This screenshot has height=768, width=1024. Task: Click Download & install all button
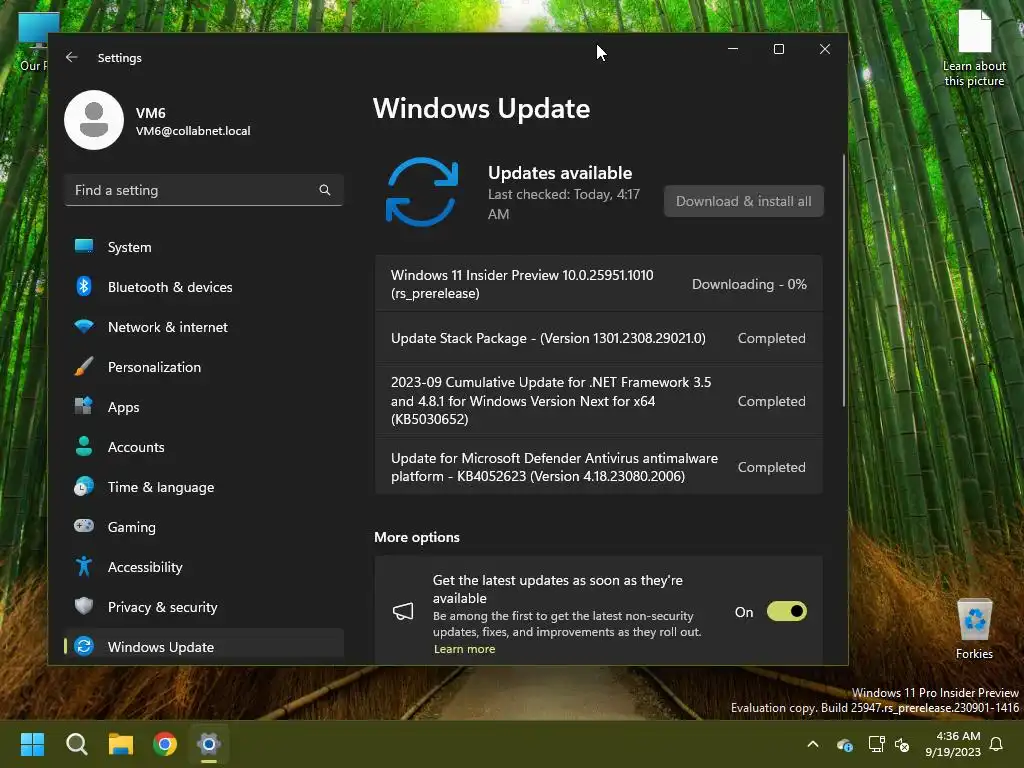coord(744,201)
